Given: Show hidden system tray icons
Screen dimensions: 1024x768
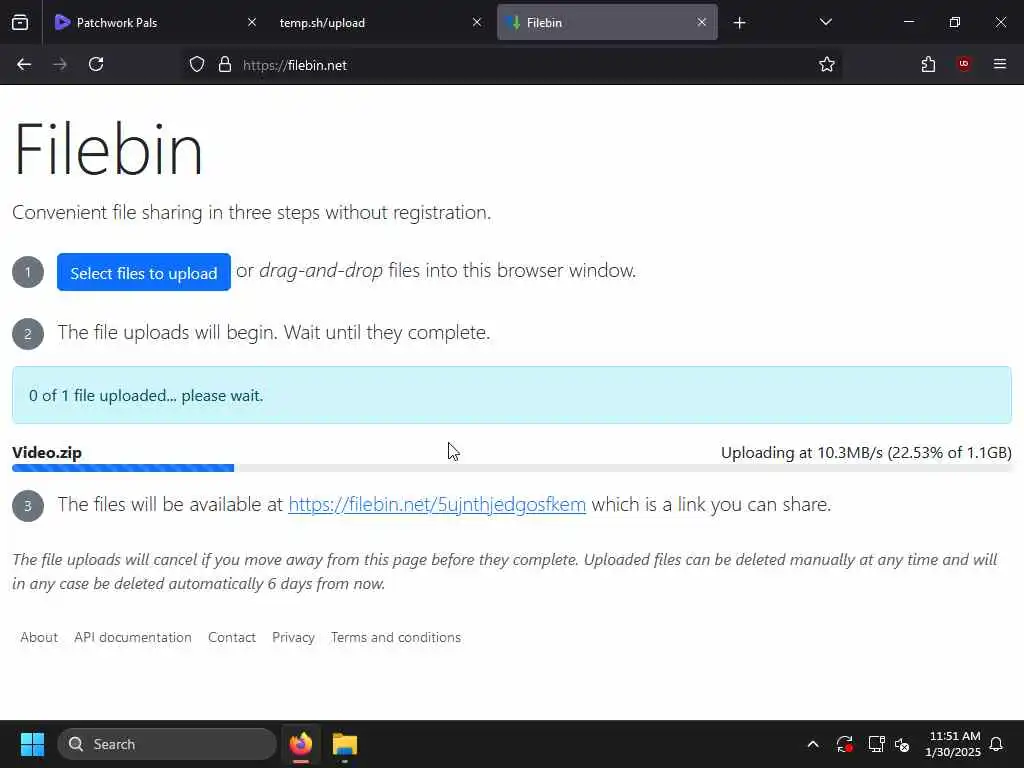Looking at the screenshot, I should [813, 744].
